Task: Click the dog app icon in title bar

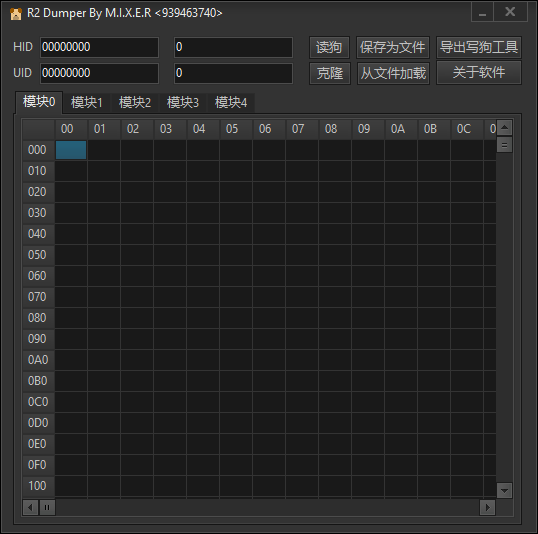Action: tap(16, 14)
